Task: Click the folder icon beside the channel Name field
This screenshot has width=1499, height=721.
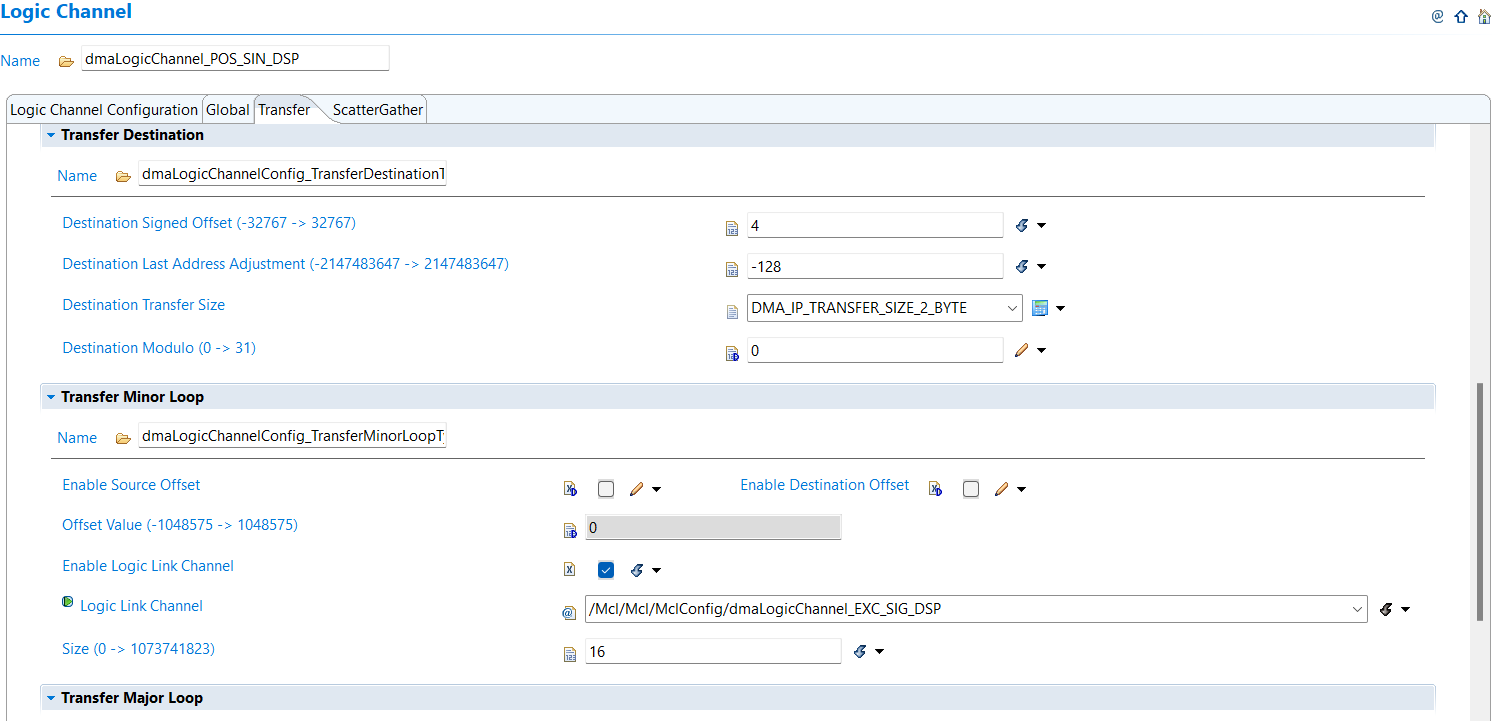Action: pyautogui.click(x=66, y=60)
